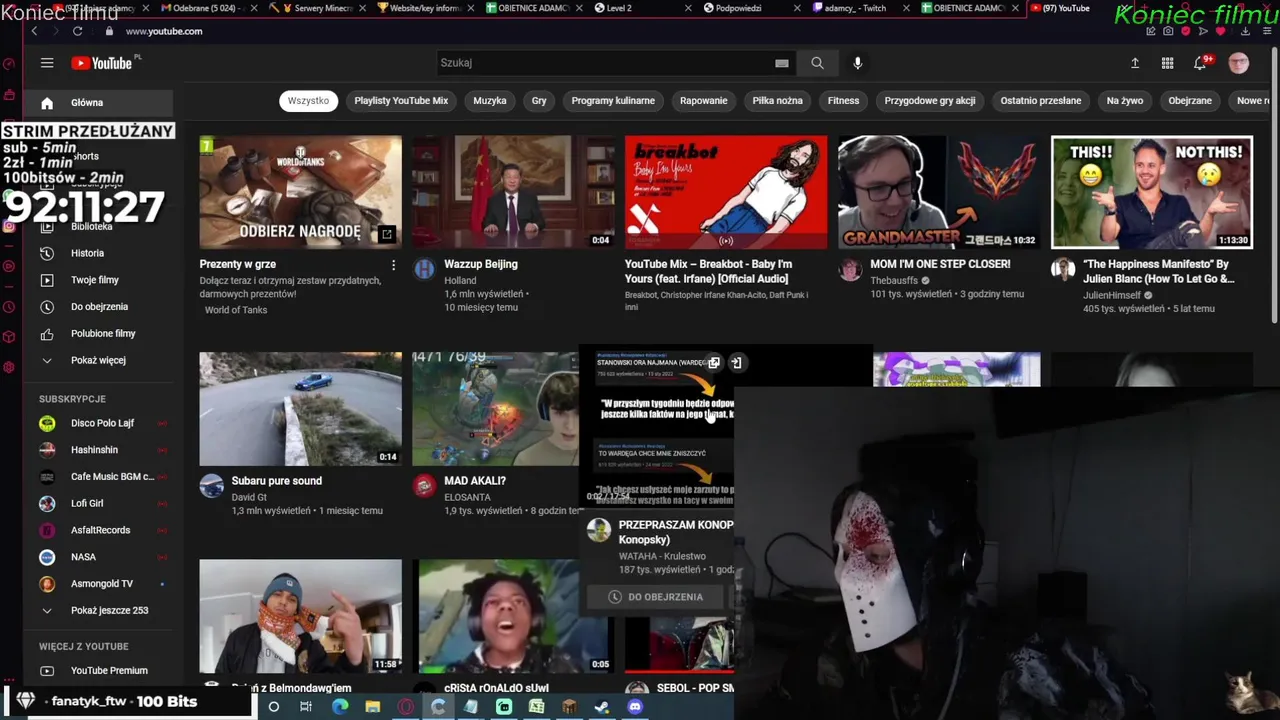Open File Explorer from taskbar

372,707
